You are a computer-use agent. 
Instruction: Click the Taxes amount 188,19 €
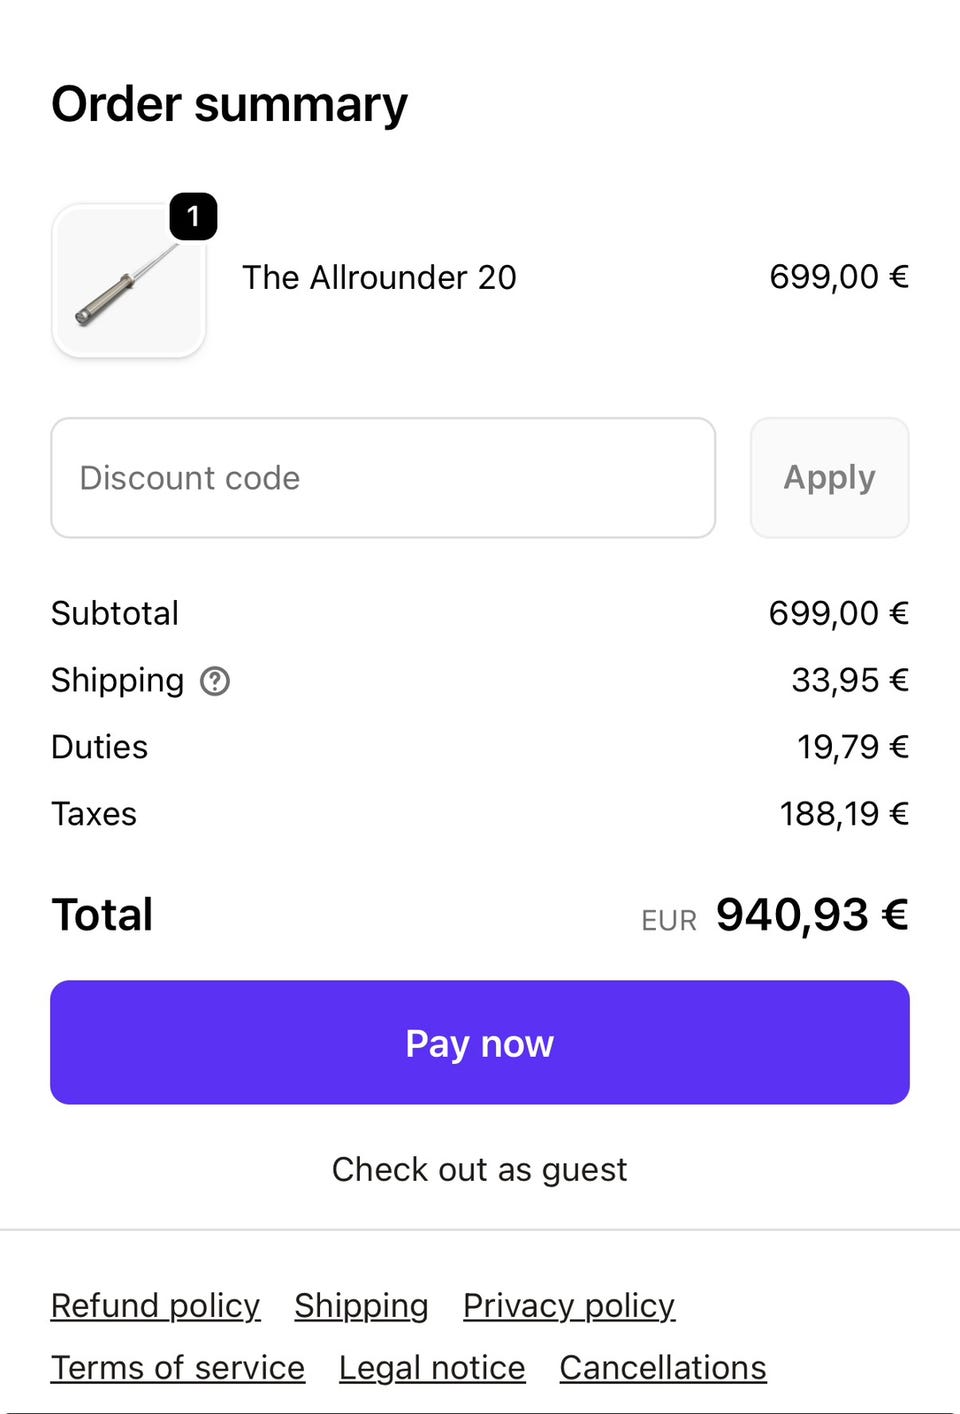pos(844,814)
